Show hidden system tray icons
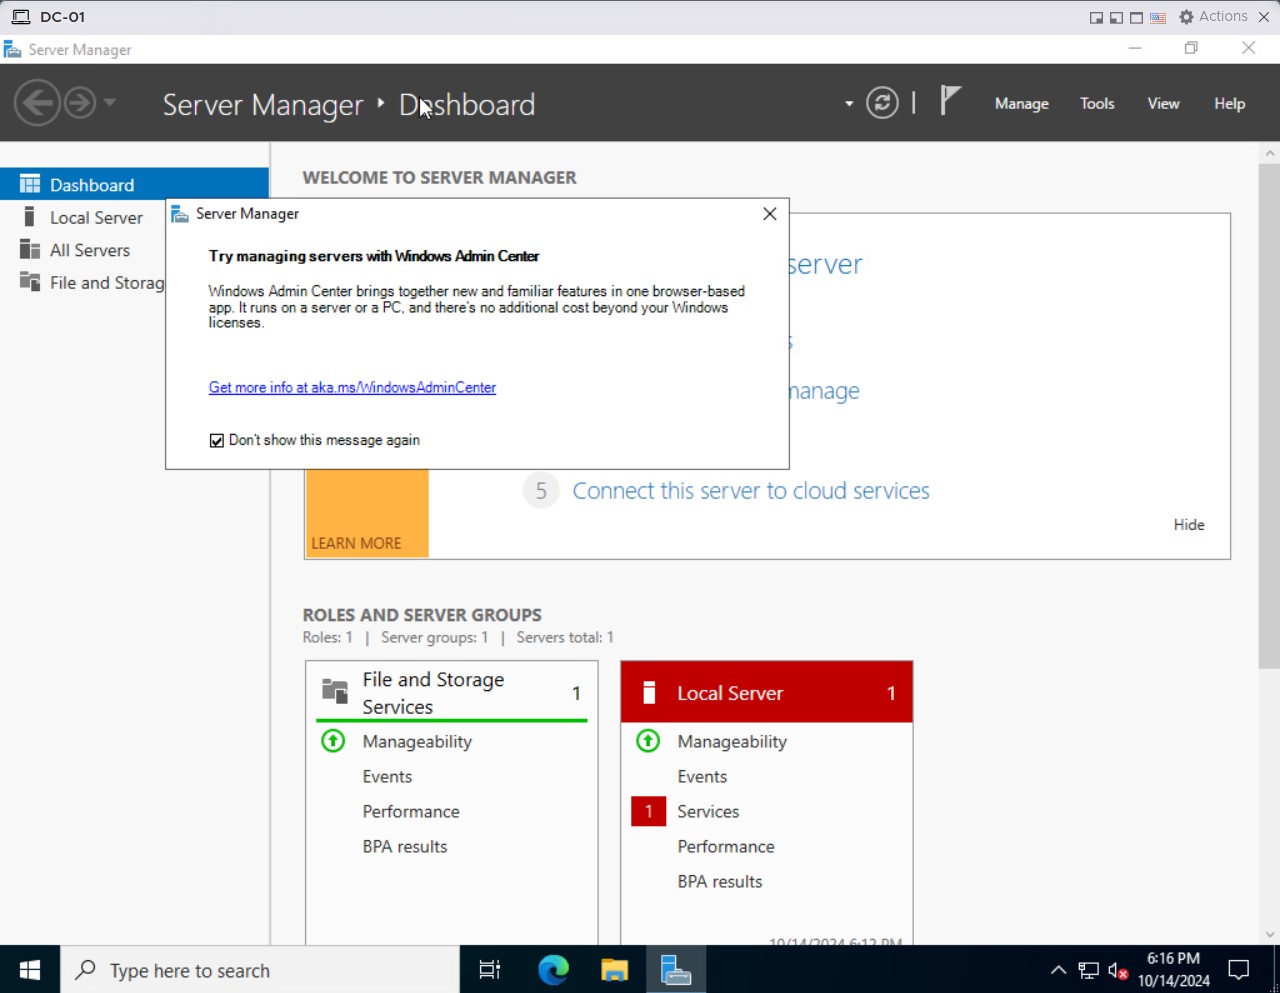 click(1058, 970)
